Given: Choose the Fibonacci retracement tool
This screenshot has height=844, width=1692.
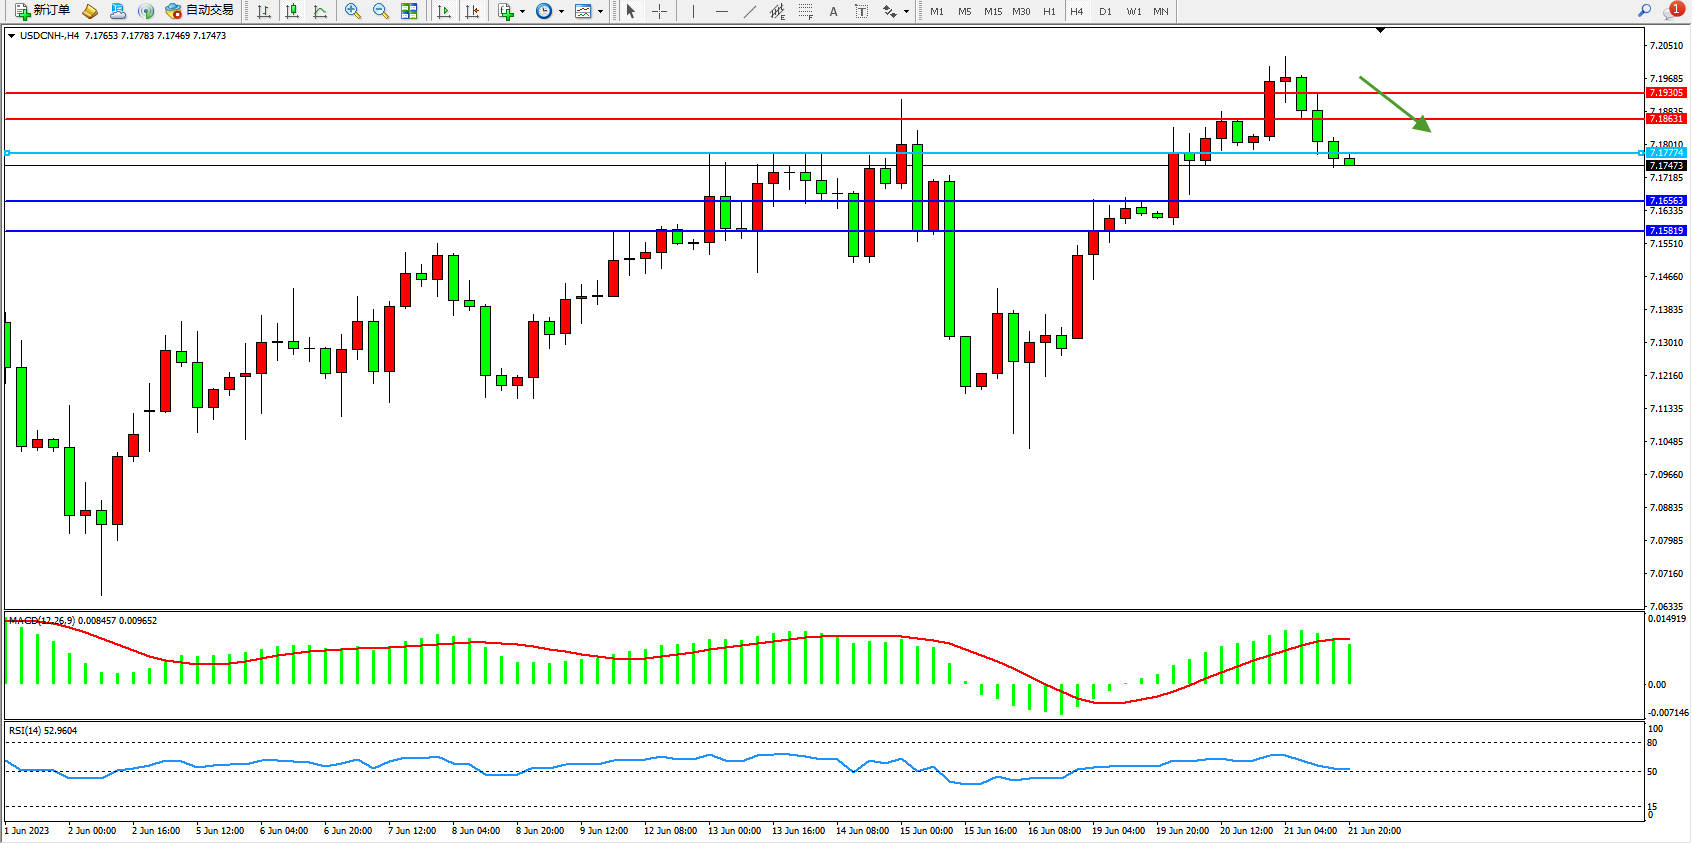Looking at the screenshot, I should click(x=806, y=11).
